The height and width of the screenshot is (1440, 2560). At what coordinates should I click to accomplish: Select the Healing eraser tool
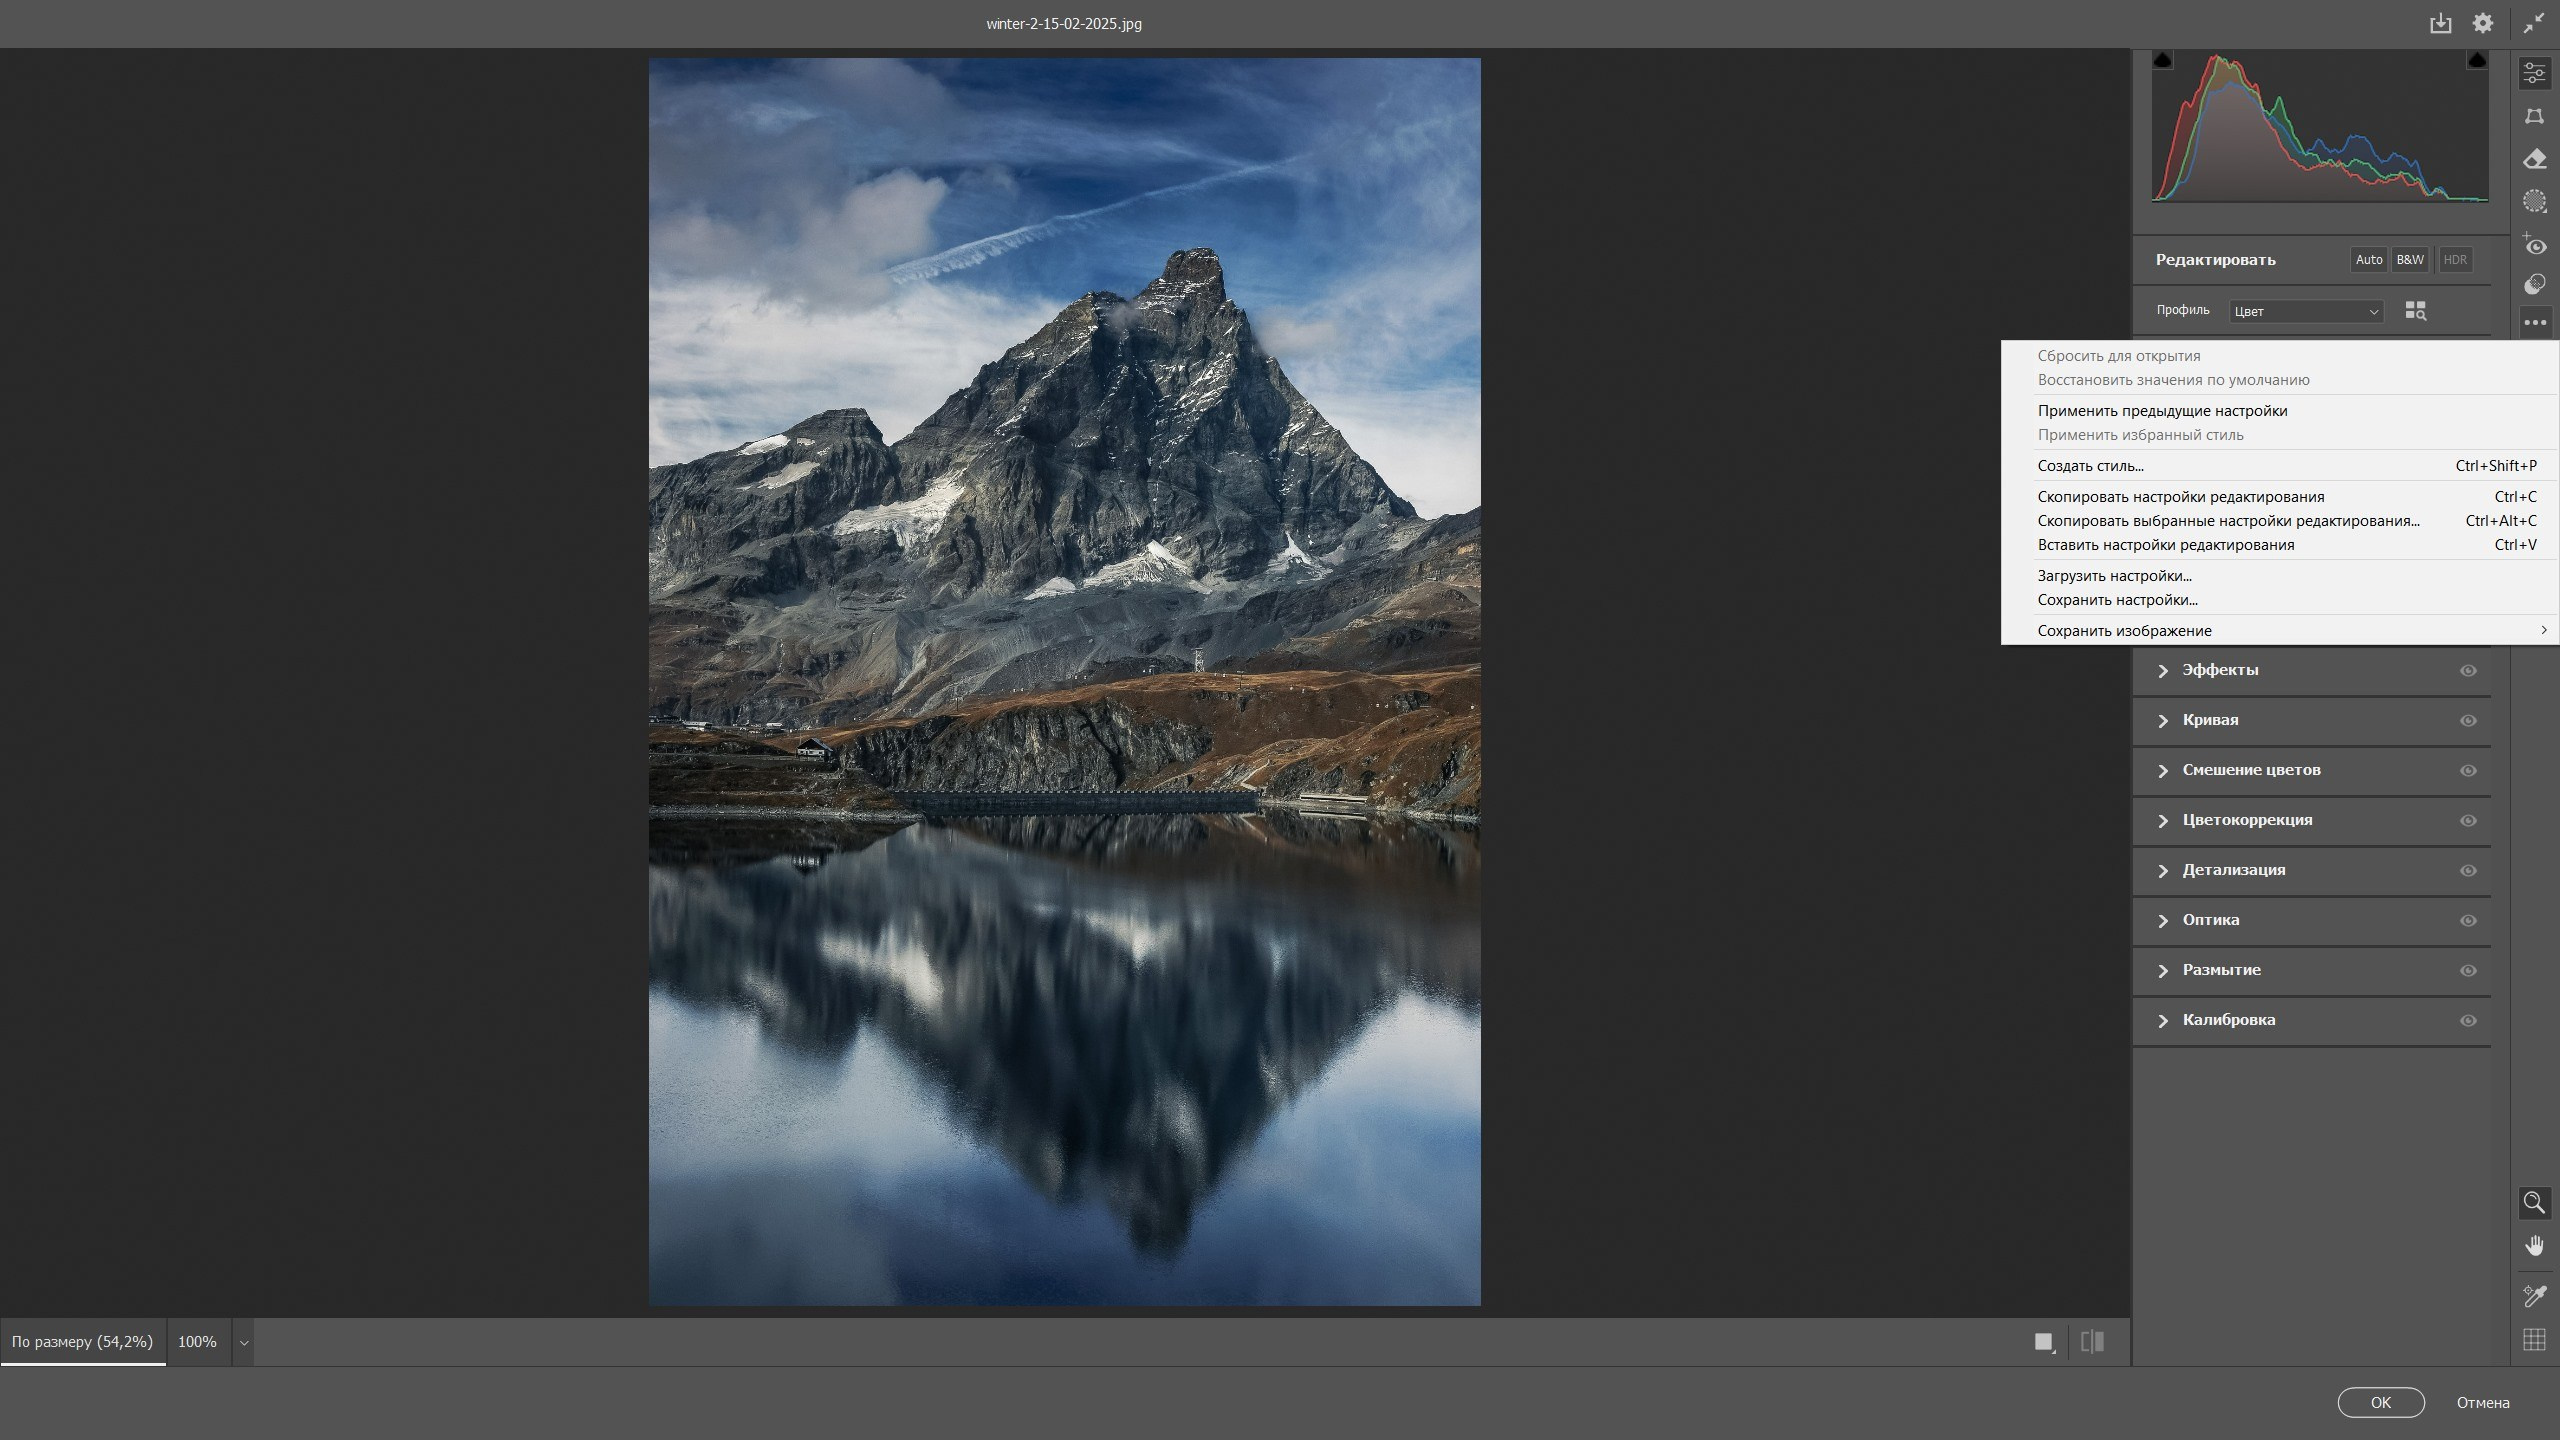click(x=2534, y=159)
